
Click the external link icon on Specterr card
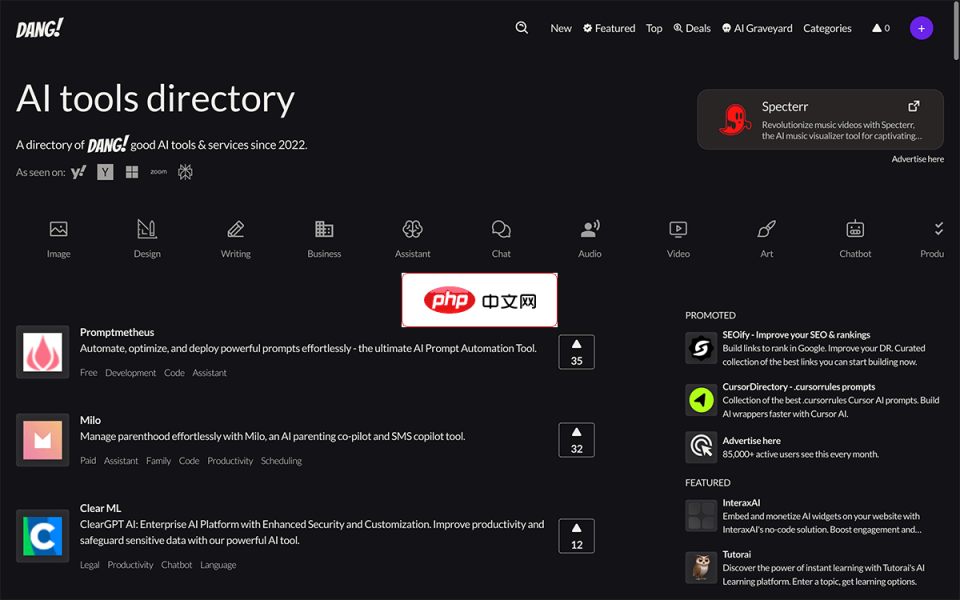[x=913, y=106]
